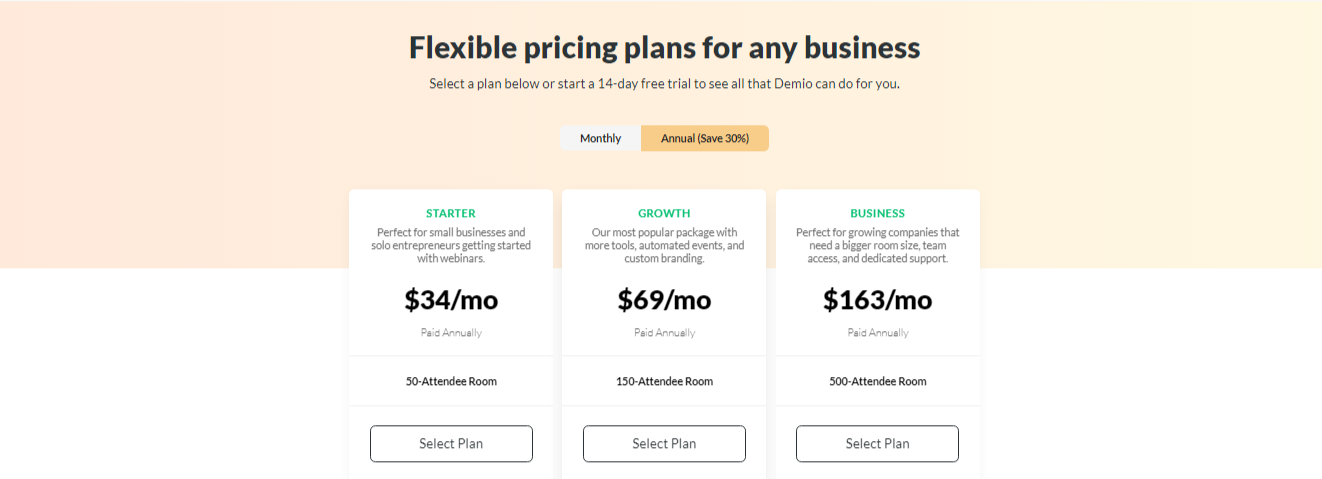Click the Business plan's growing companies description
This screenshot has height=479, width=1322.
tap(877, 245)
